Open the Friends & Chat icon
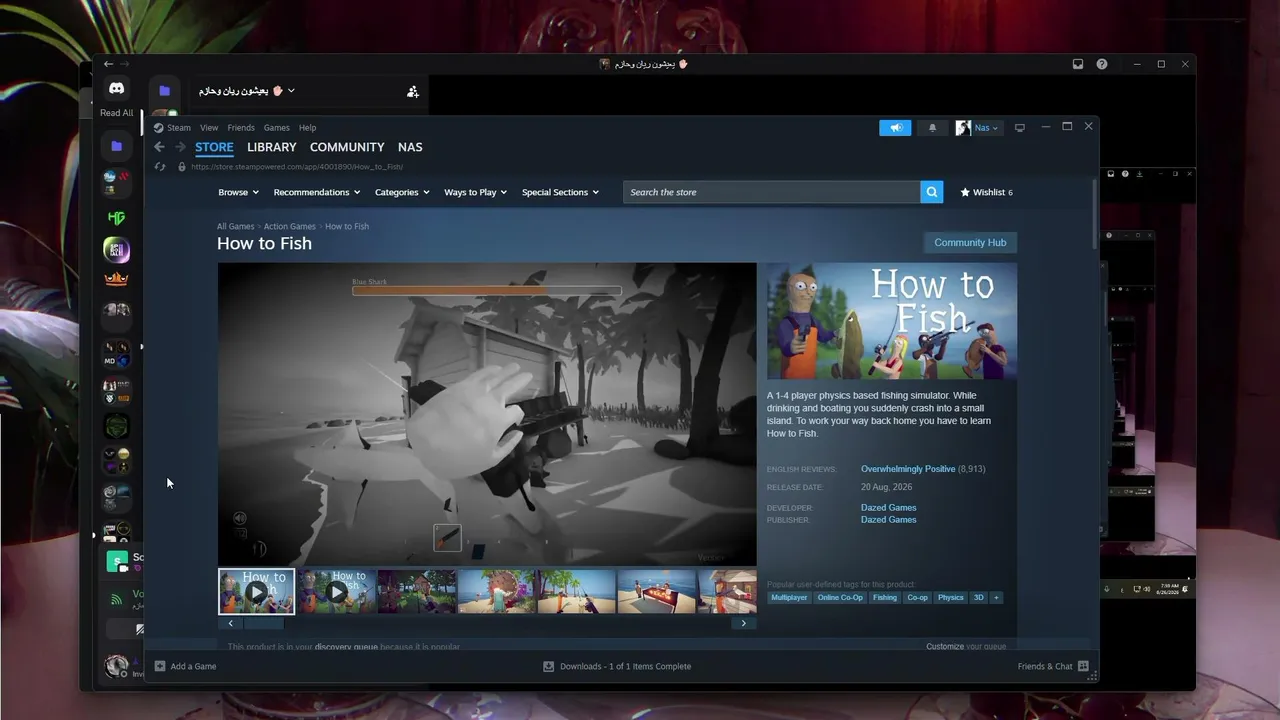 (1083, 666)
